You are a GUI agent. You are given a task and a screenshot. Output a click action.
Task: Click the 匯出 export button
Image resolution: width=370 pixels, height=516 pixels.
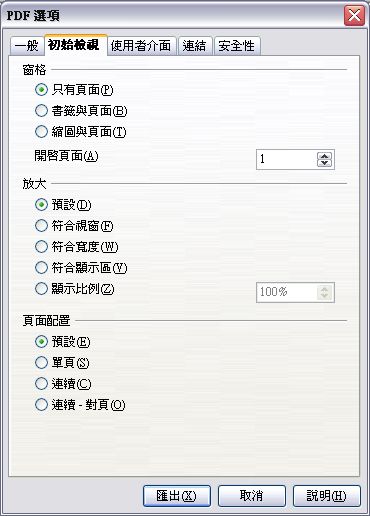tap(177, 496)
